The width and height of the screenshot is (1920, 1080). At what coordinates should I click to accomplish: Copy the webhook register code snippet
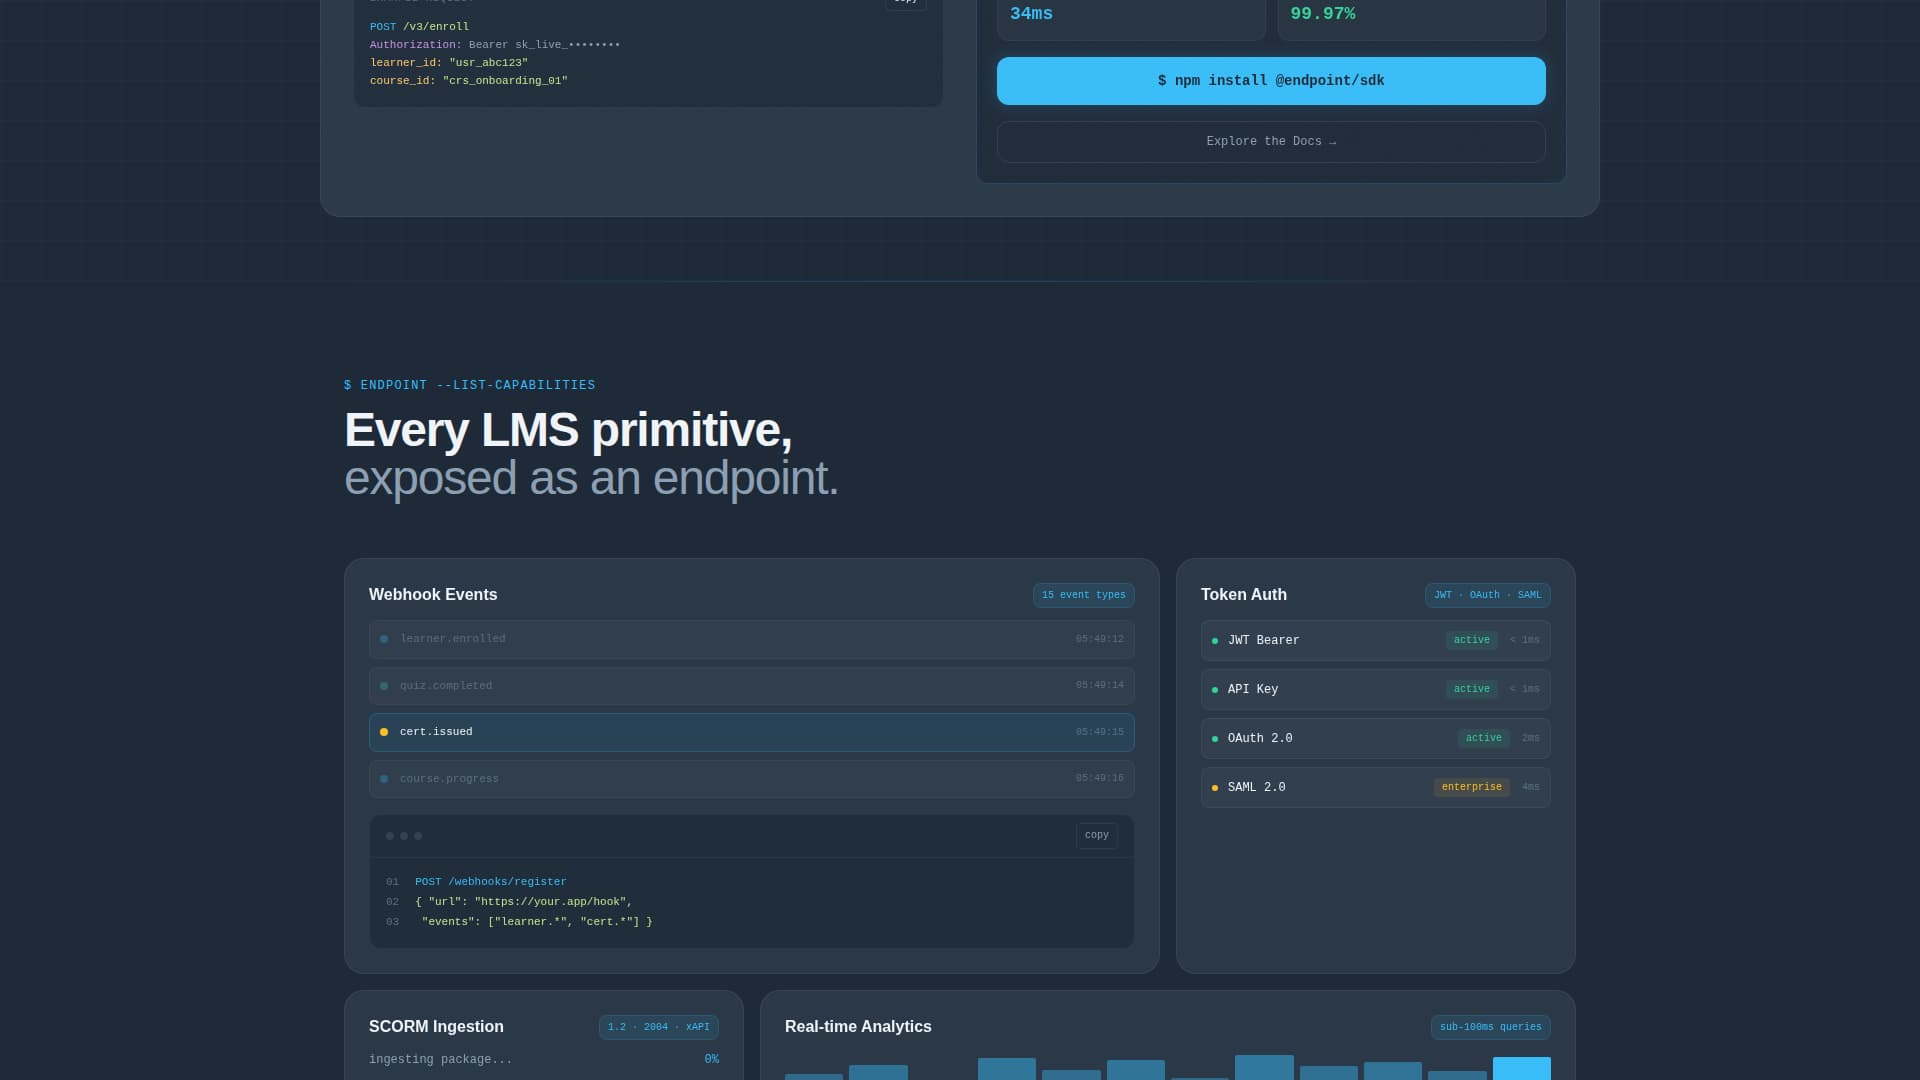click(x=1096, y=835)
